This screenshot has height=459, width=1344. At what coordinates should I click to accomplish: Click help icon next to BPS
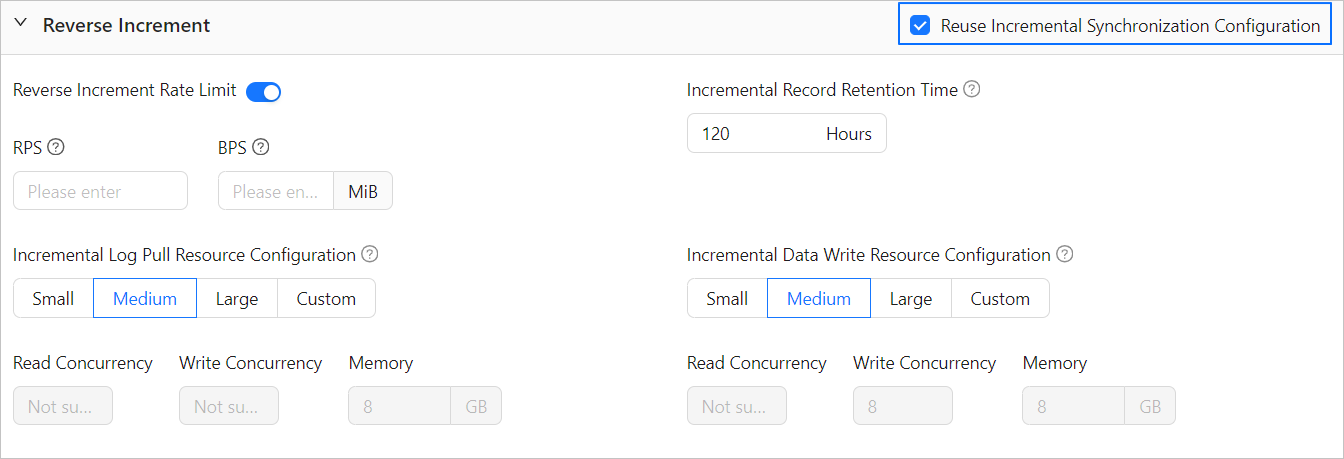pos(261,147)
